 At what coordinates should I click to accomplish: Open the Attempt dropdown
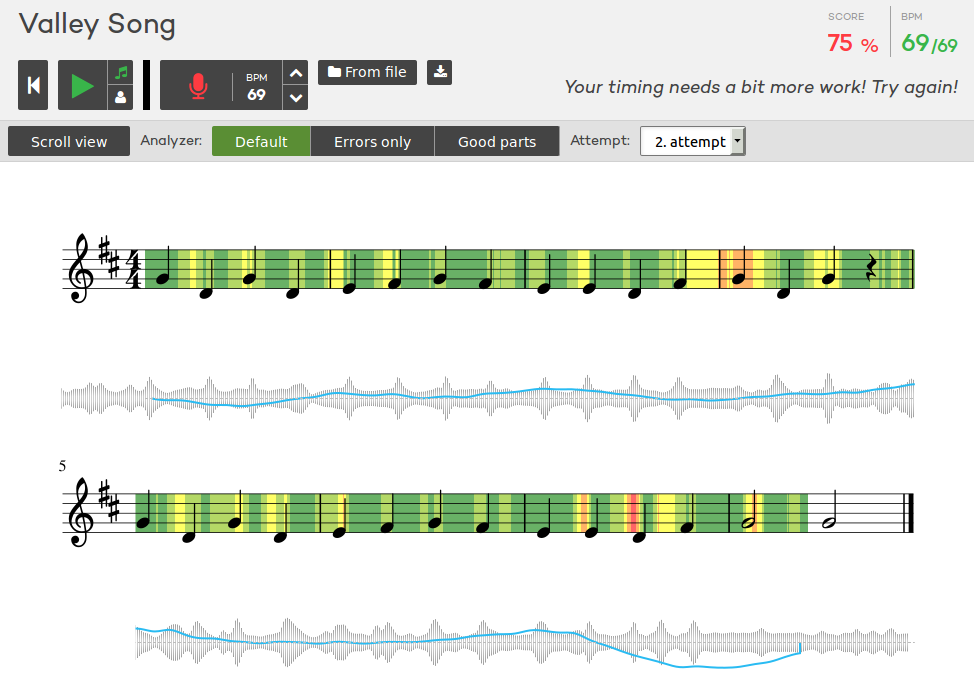click(x=692, y=142)
